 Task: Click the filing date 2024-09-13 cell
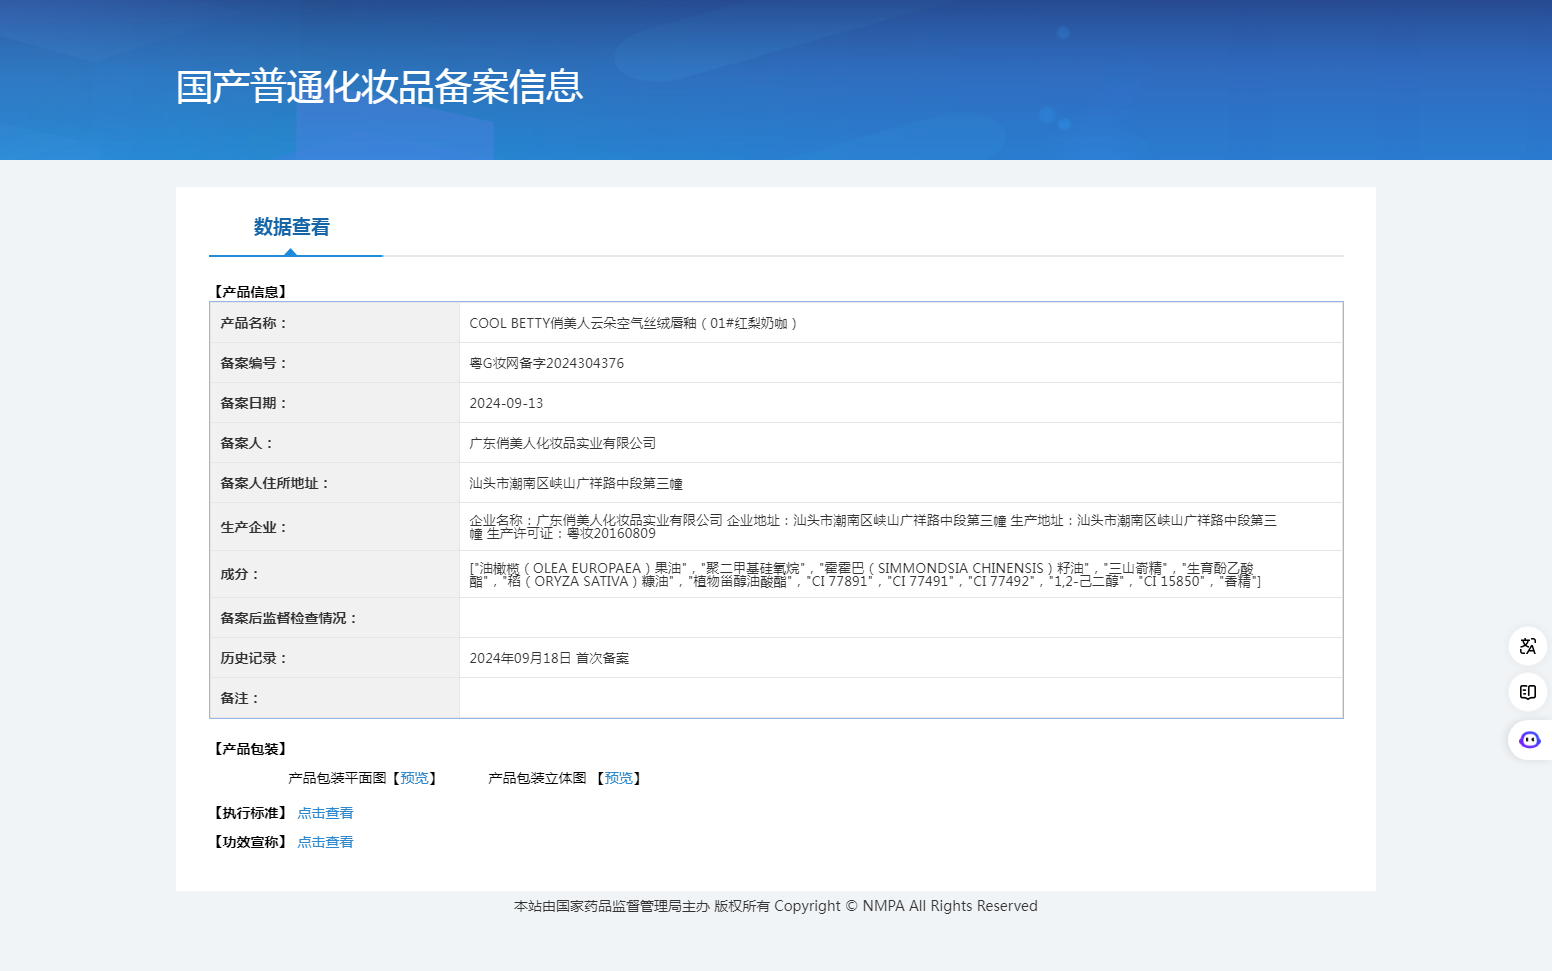tap(506, 403)
